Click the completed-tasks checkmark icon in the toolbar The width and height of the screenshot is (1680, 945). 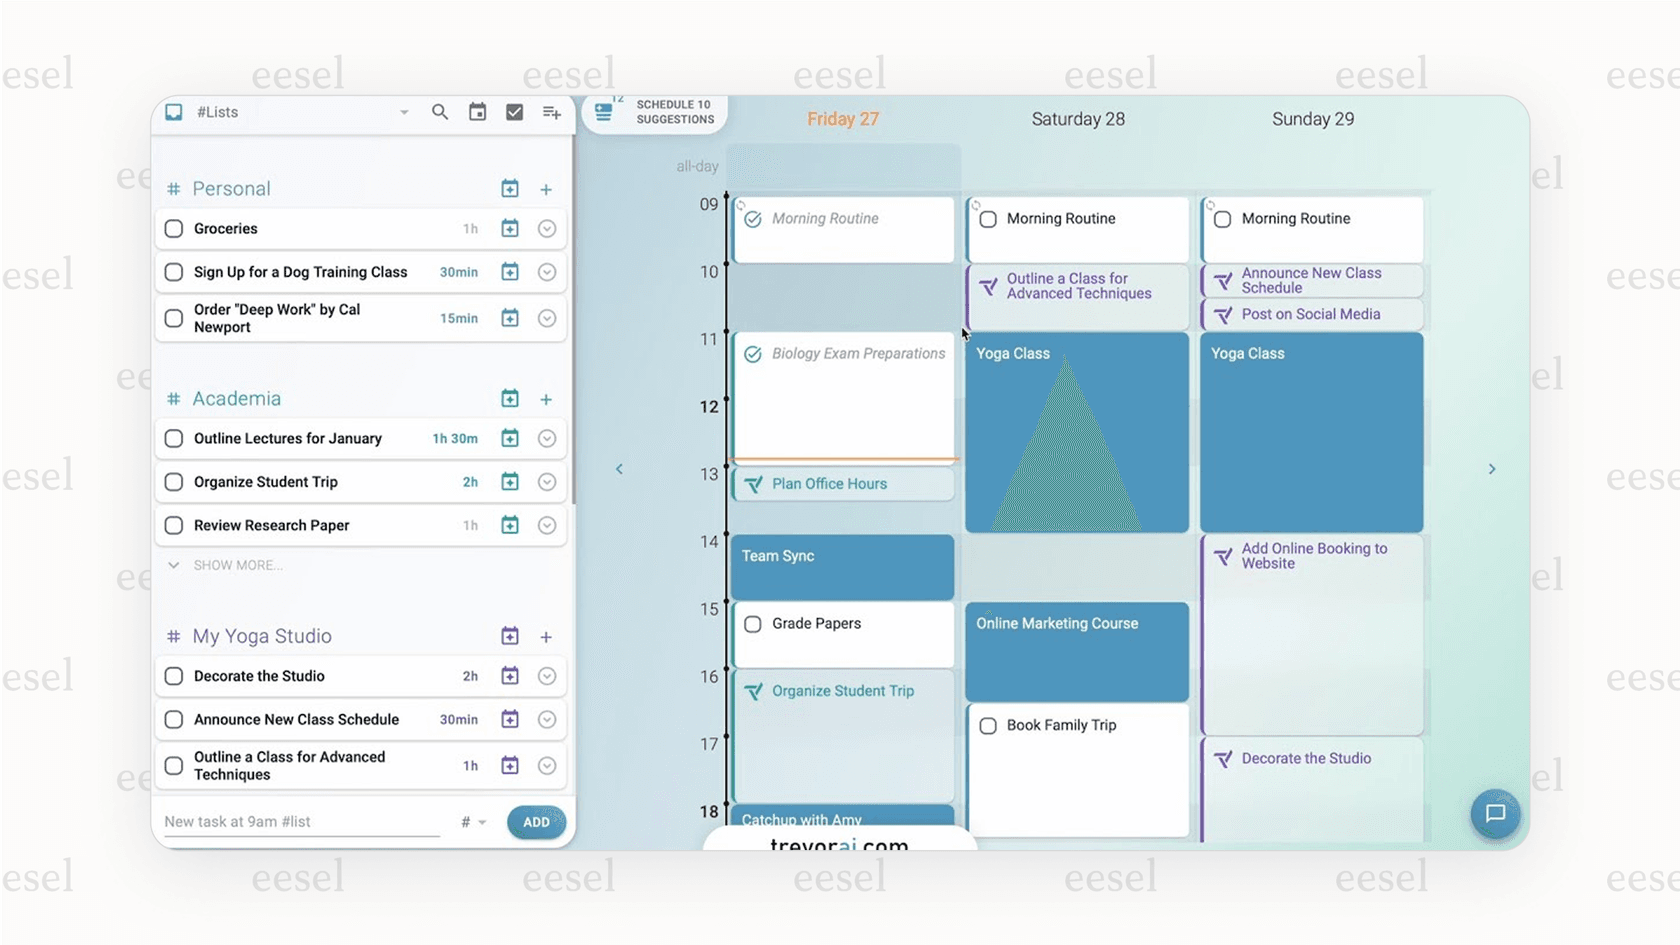pos(514,112)
